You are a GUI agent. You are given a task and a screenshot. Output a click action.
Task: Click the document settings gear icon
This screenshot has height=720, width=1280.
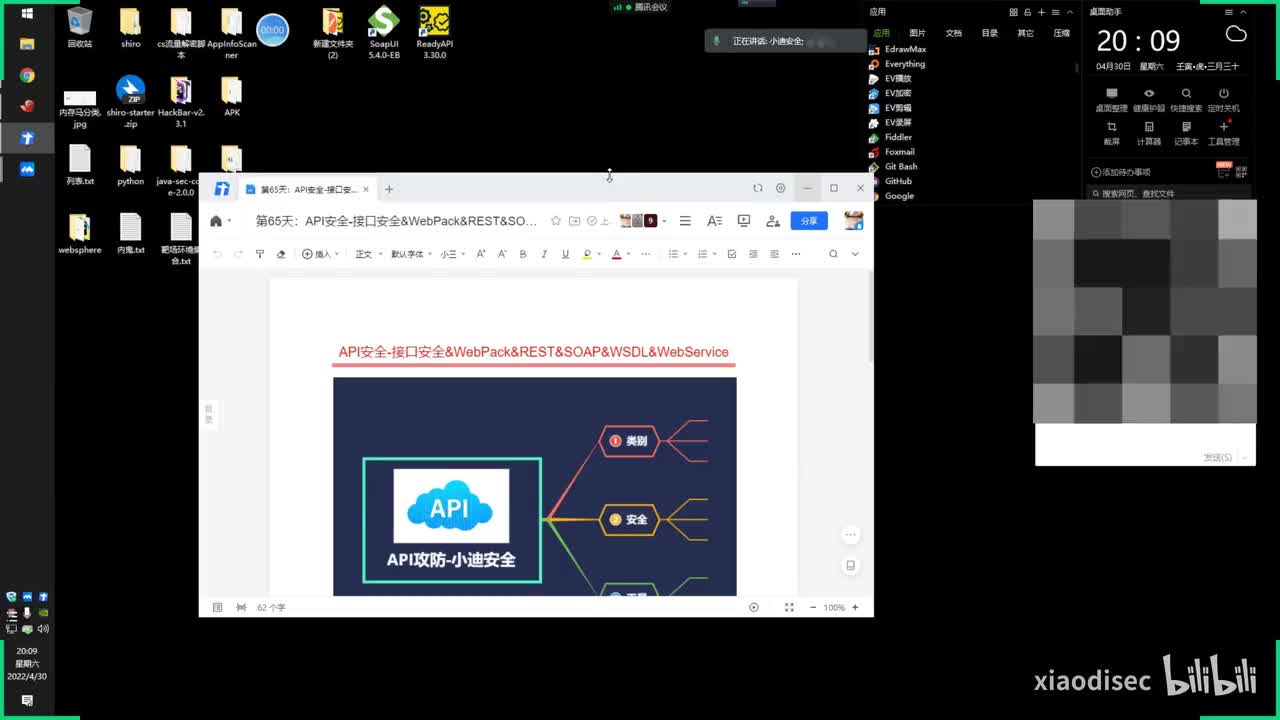click(781, 188)
